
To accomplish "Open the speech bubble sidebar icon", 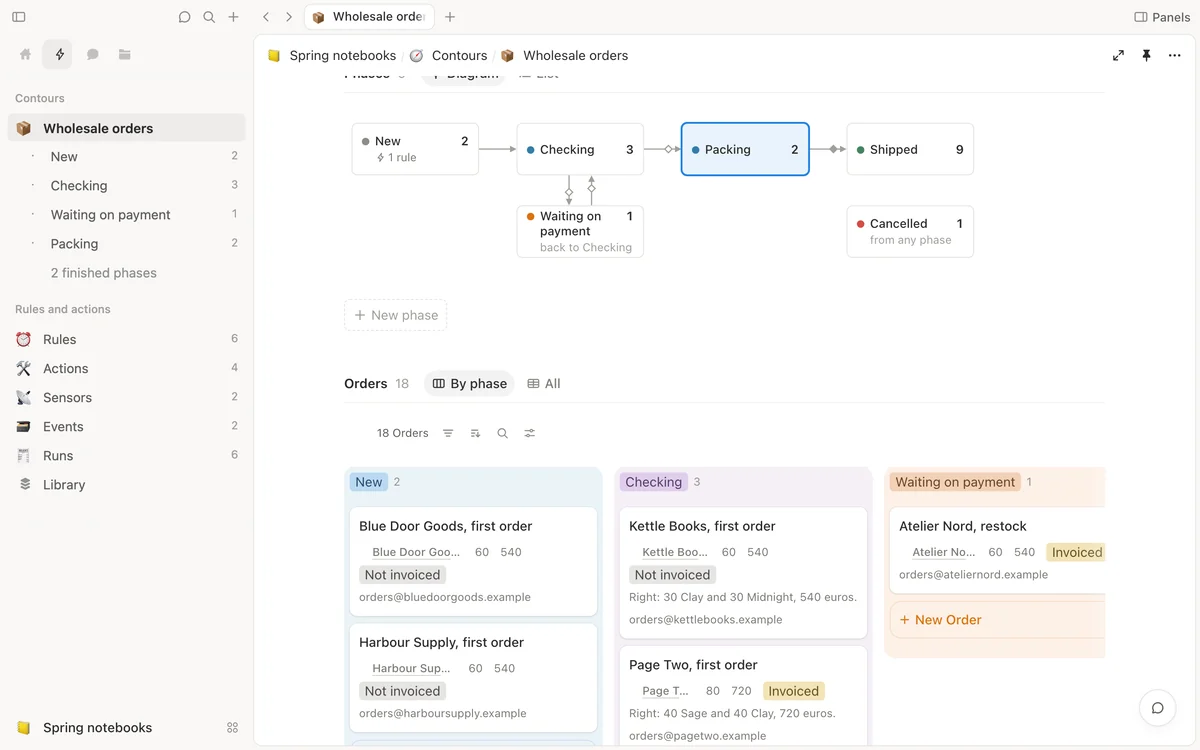I will 92,55.
